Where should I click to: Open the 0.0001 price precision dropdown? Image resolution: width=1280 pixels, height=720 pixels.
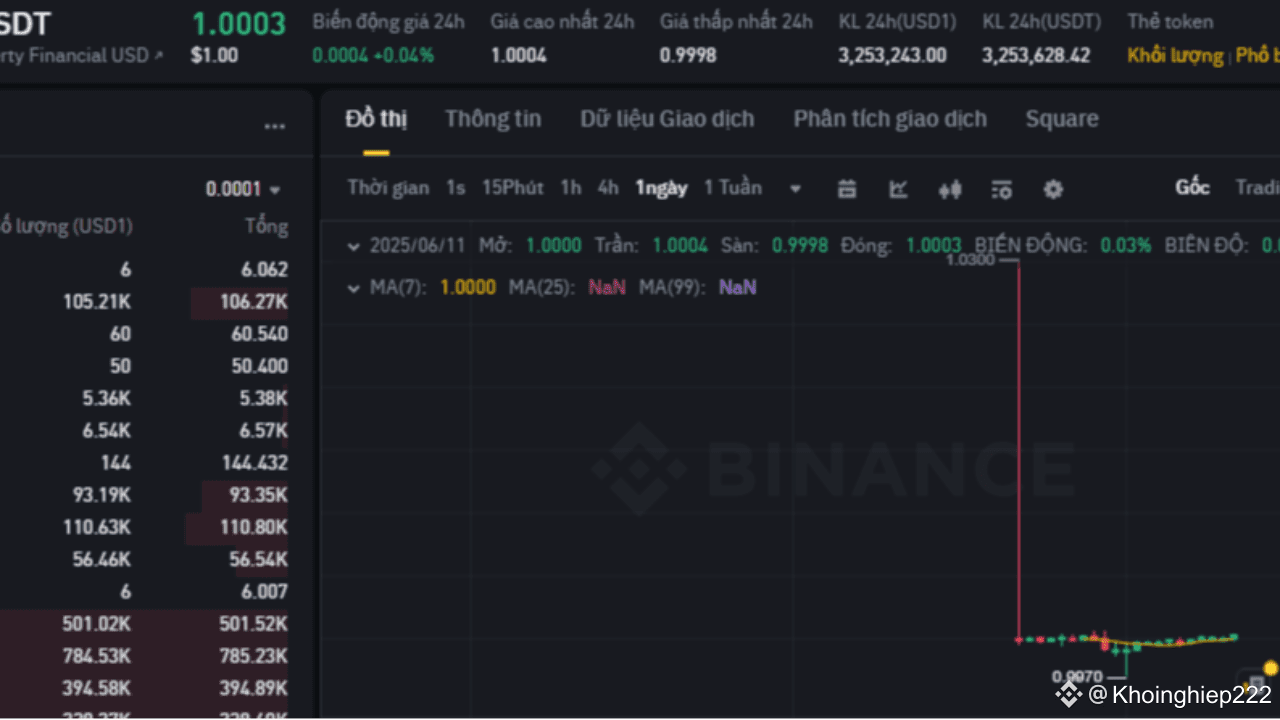point(243,189)
